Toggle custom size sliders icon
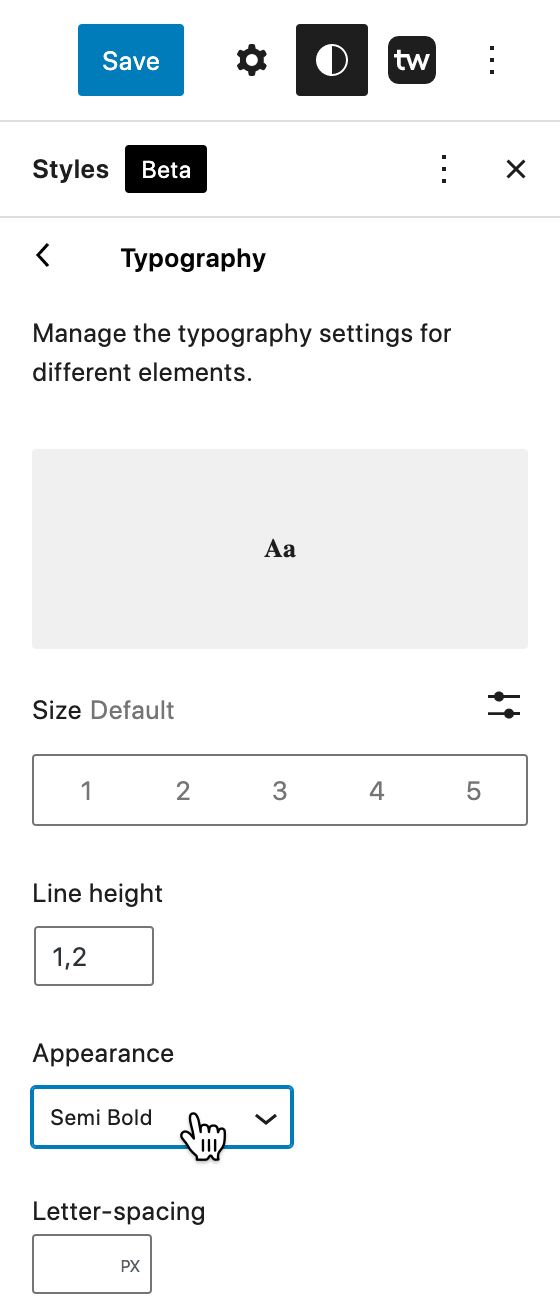Screen dimensions: 560x1310 pos(504,705)
